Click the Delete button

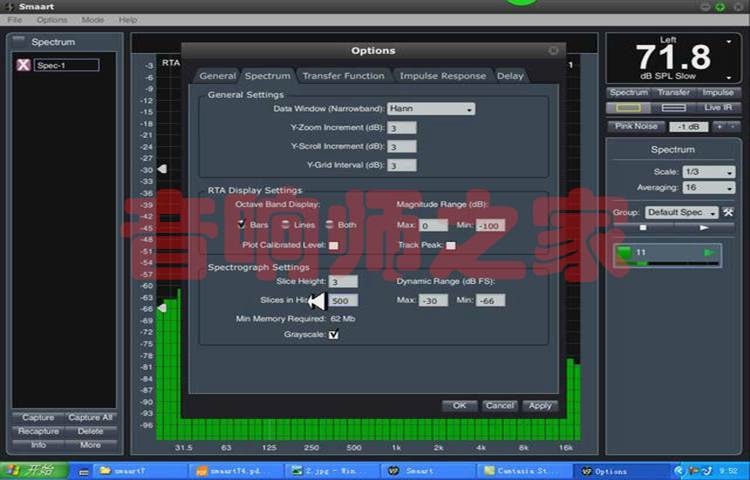[90, 431]
